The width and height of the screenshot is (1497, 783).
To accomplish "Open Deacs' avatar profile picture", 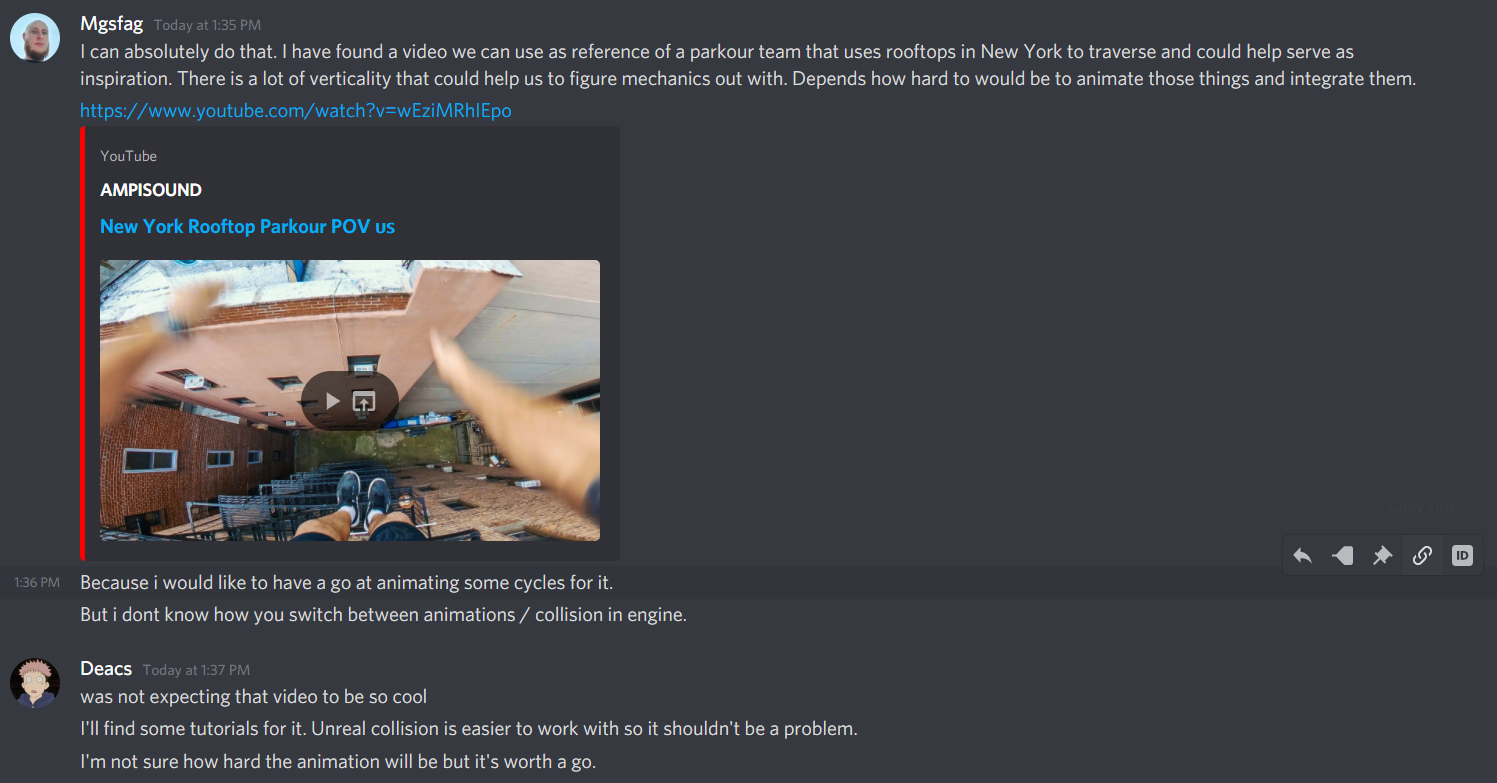I will 35,684.
